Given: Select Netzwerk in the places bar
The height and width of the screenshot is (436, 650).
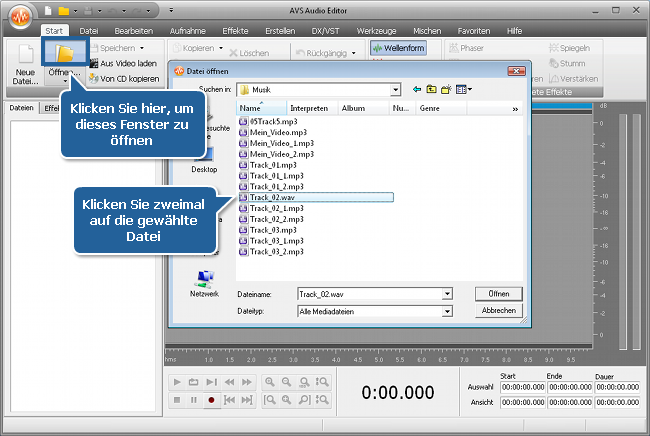Looking at the screenshot, I should point(204,283).
